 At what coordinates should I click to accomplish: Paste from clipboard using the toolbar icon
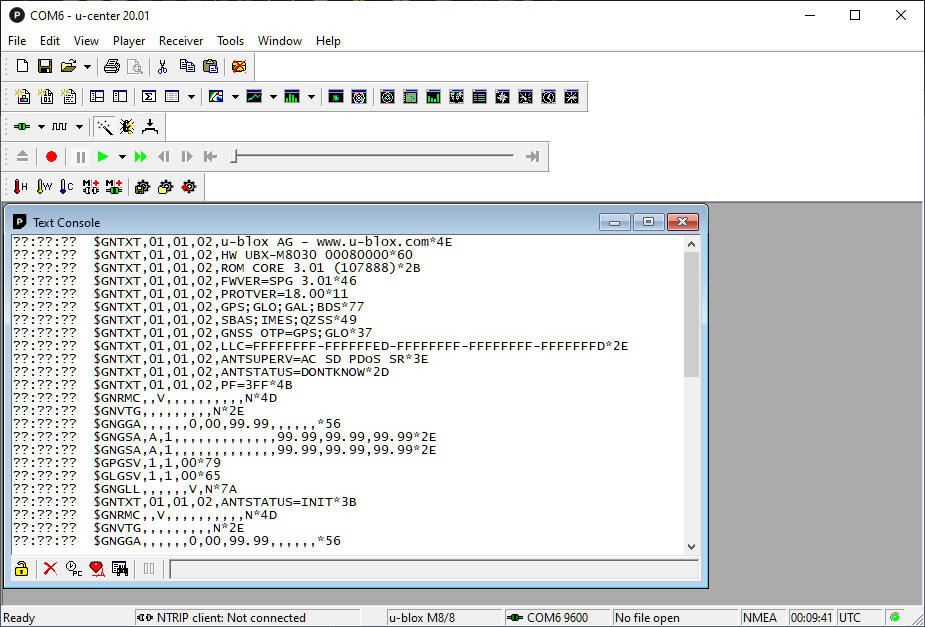[210, 66]
